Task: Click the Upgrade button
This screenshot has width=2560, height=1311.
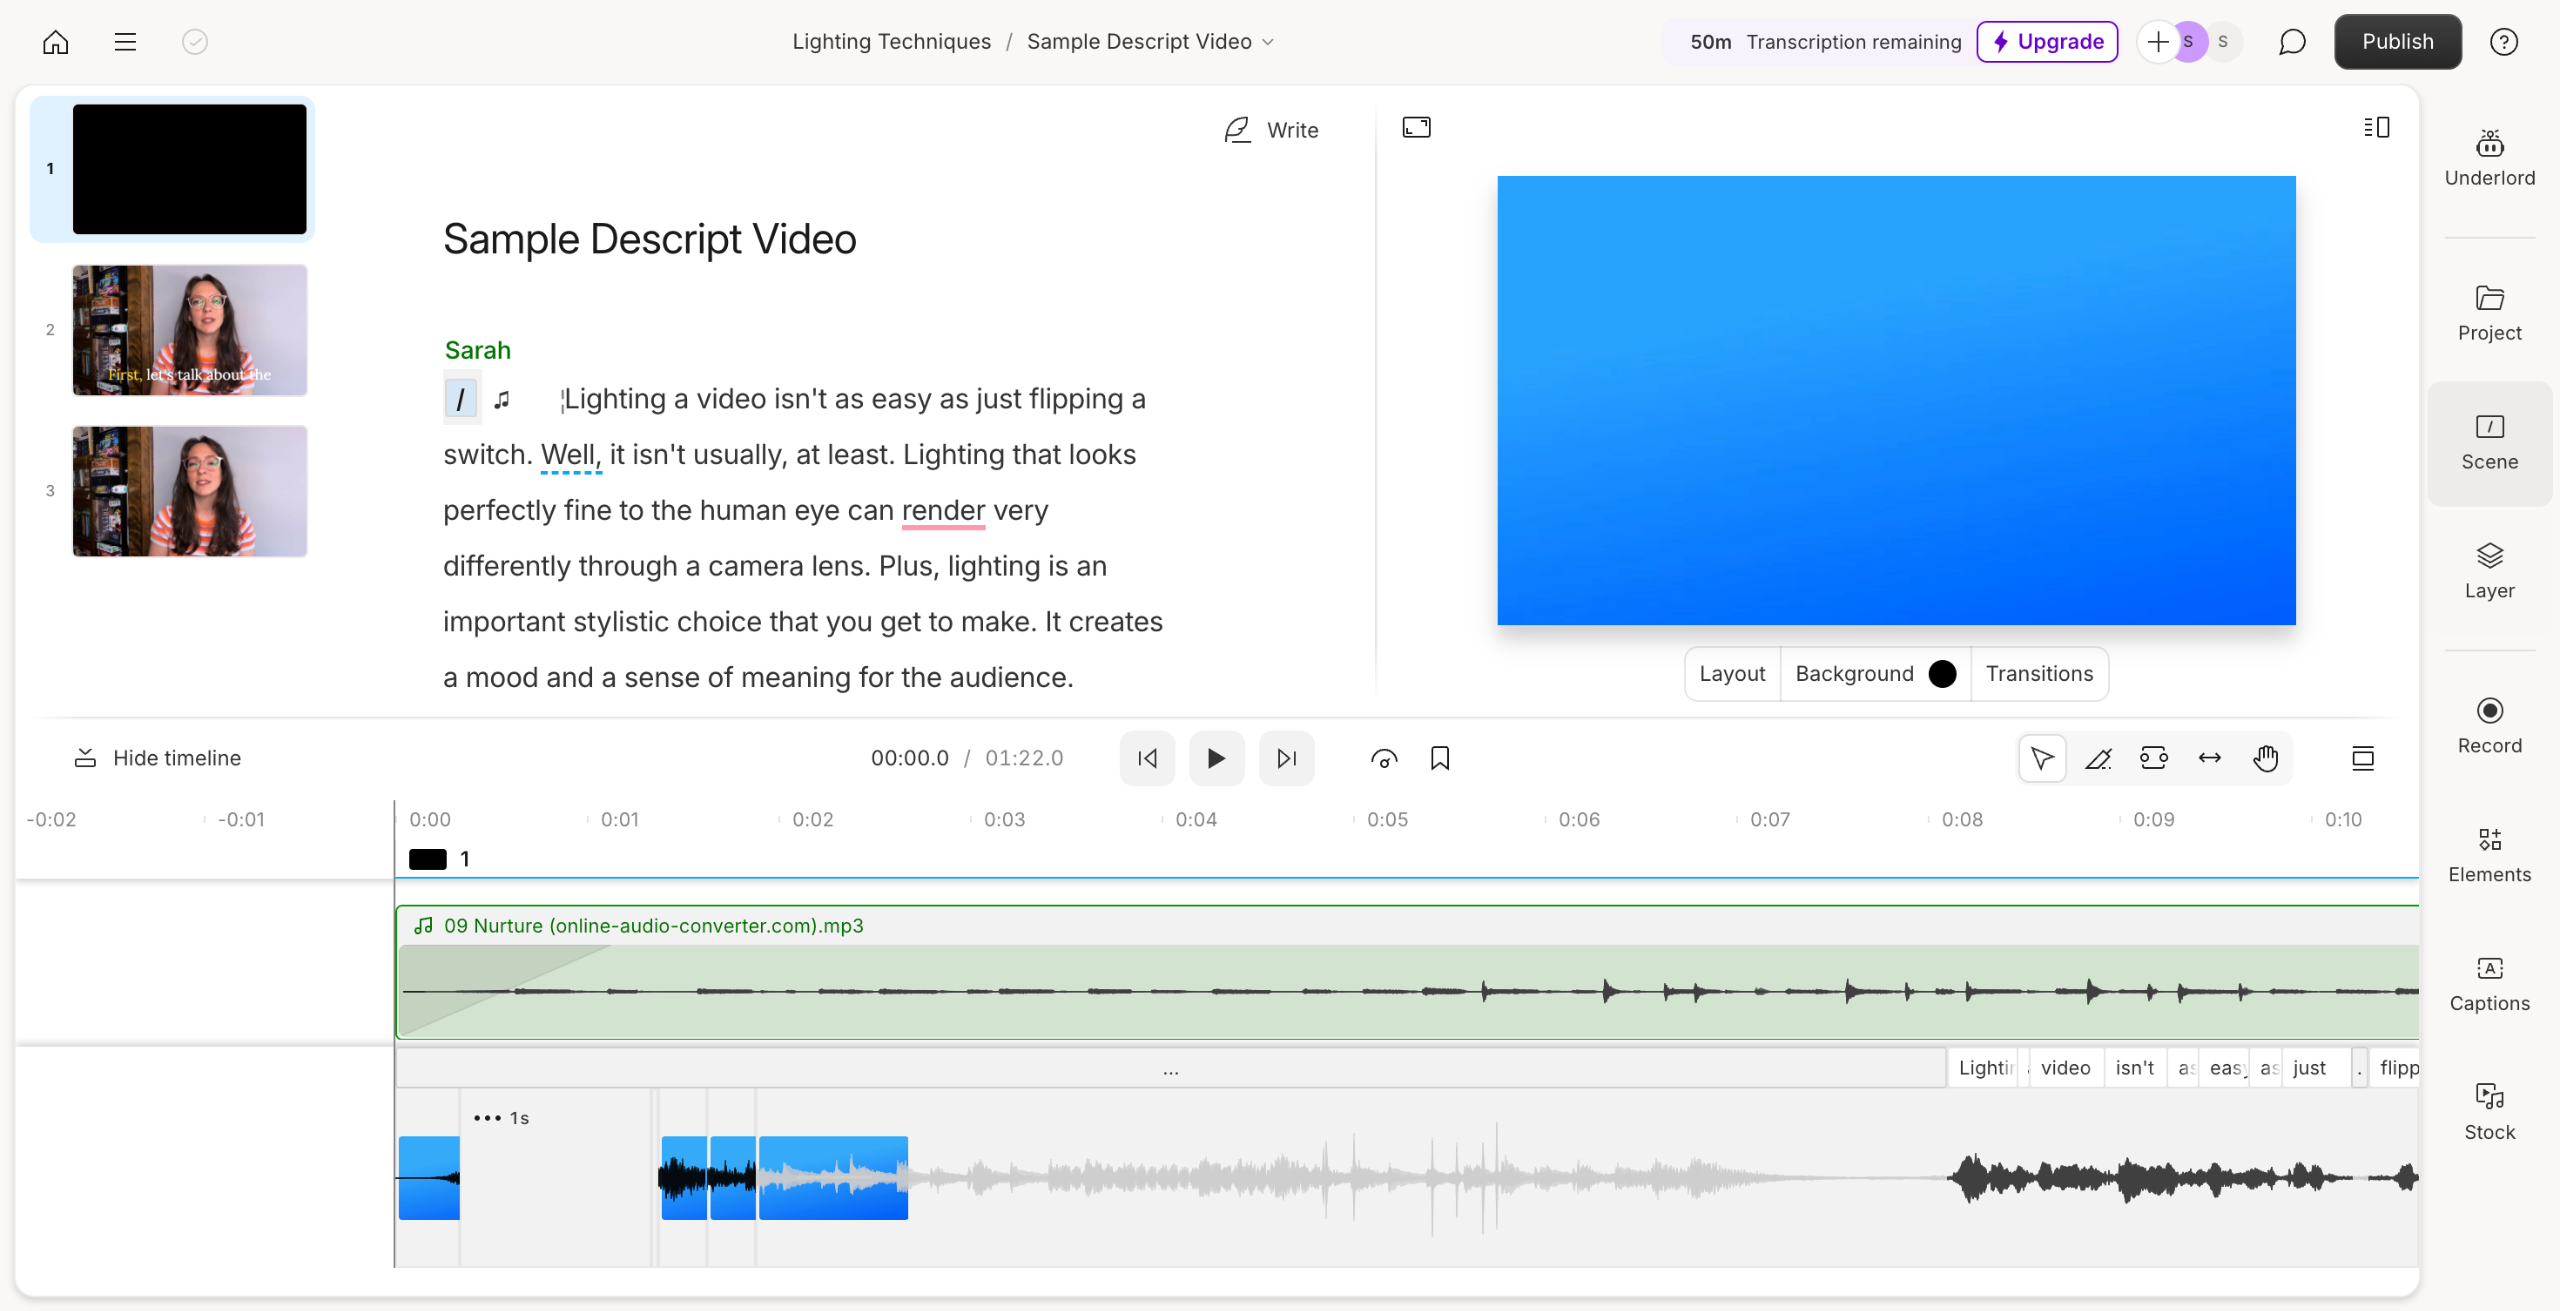Action: [x=2047, y=42]
